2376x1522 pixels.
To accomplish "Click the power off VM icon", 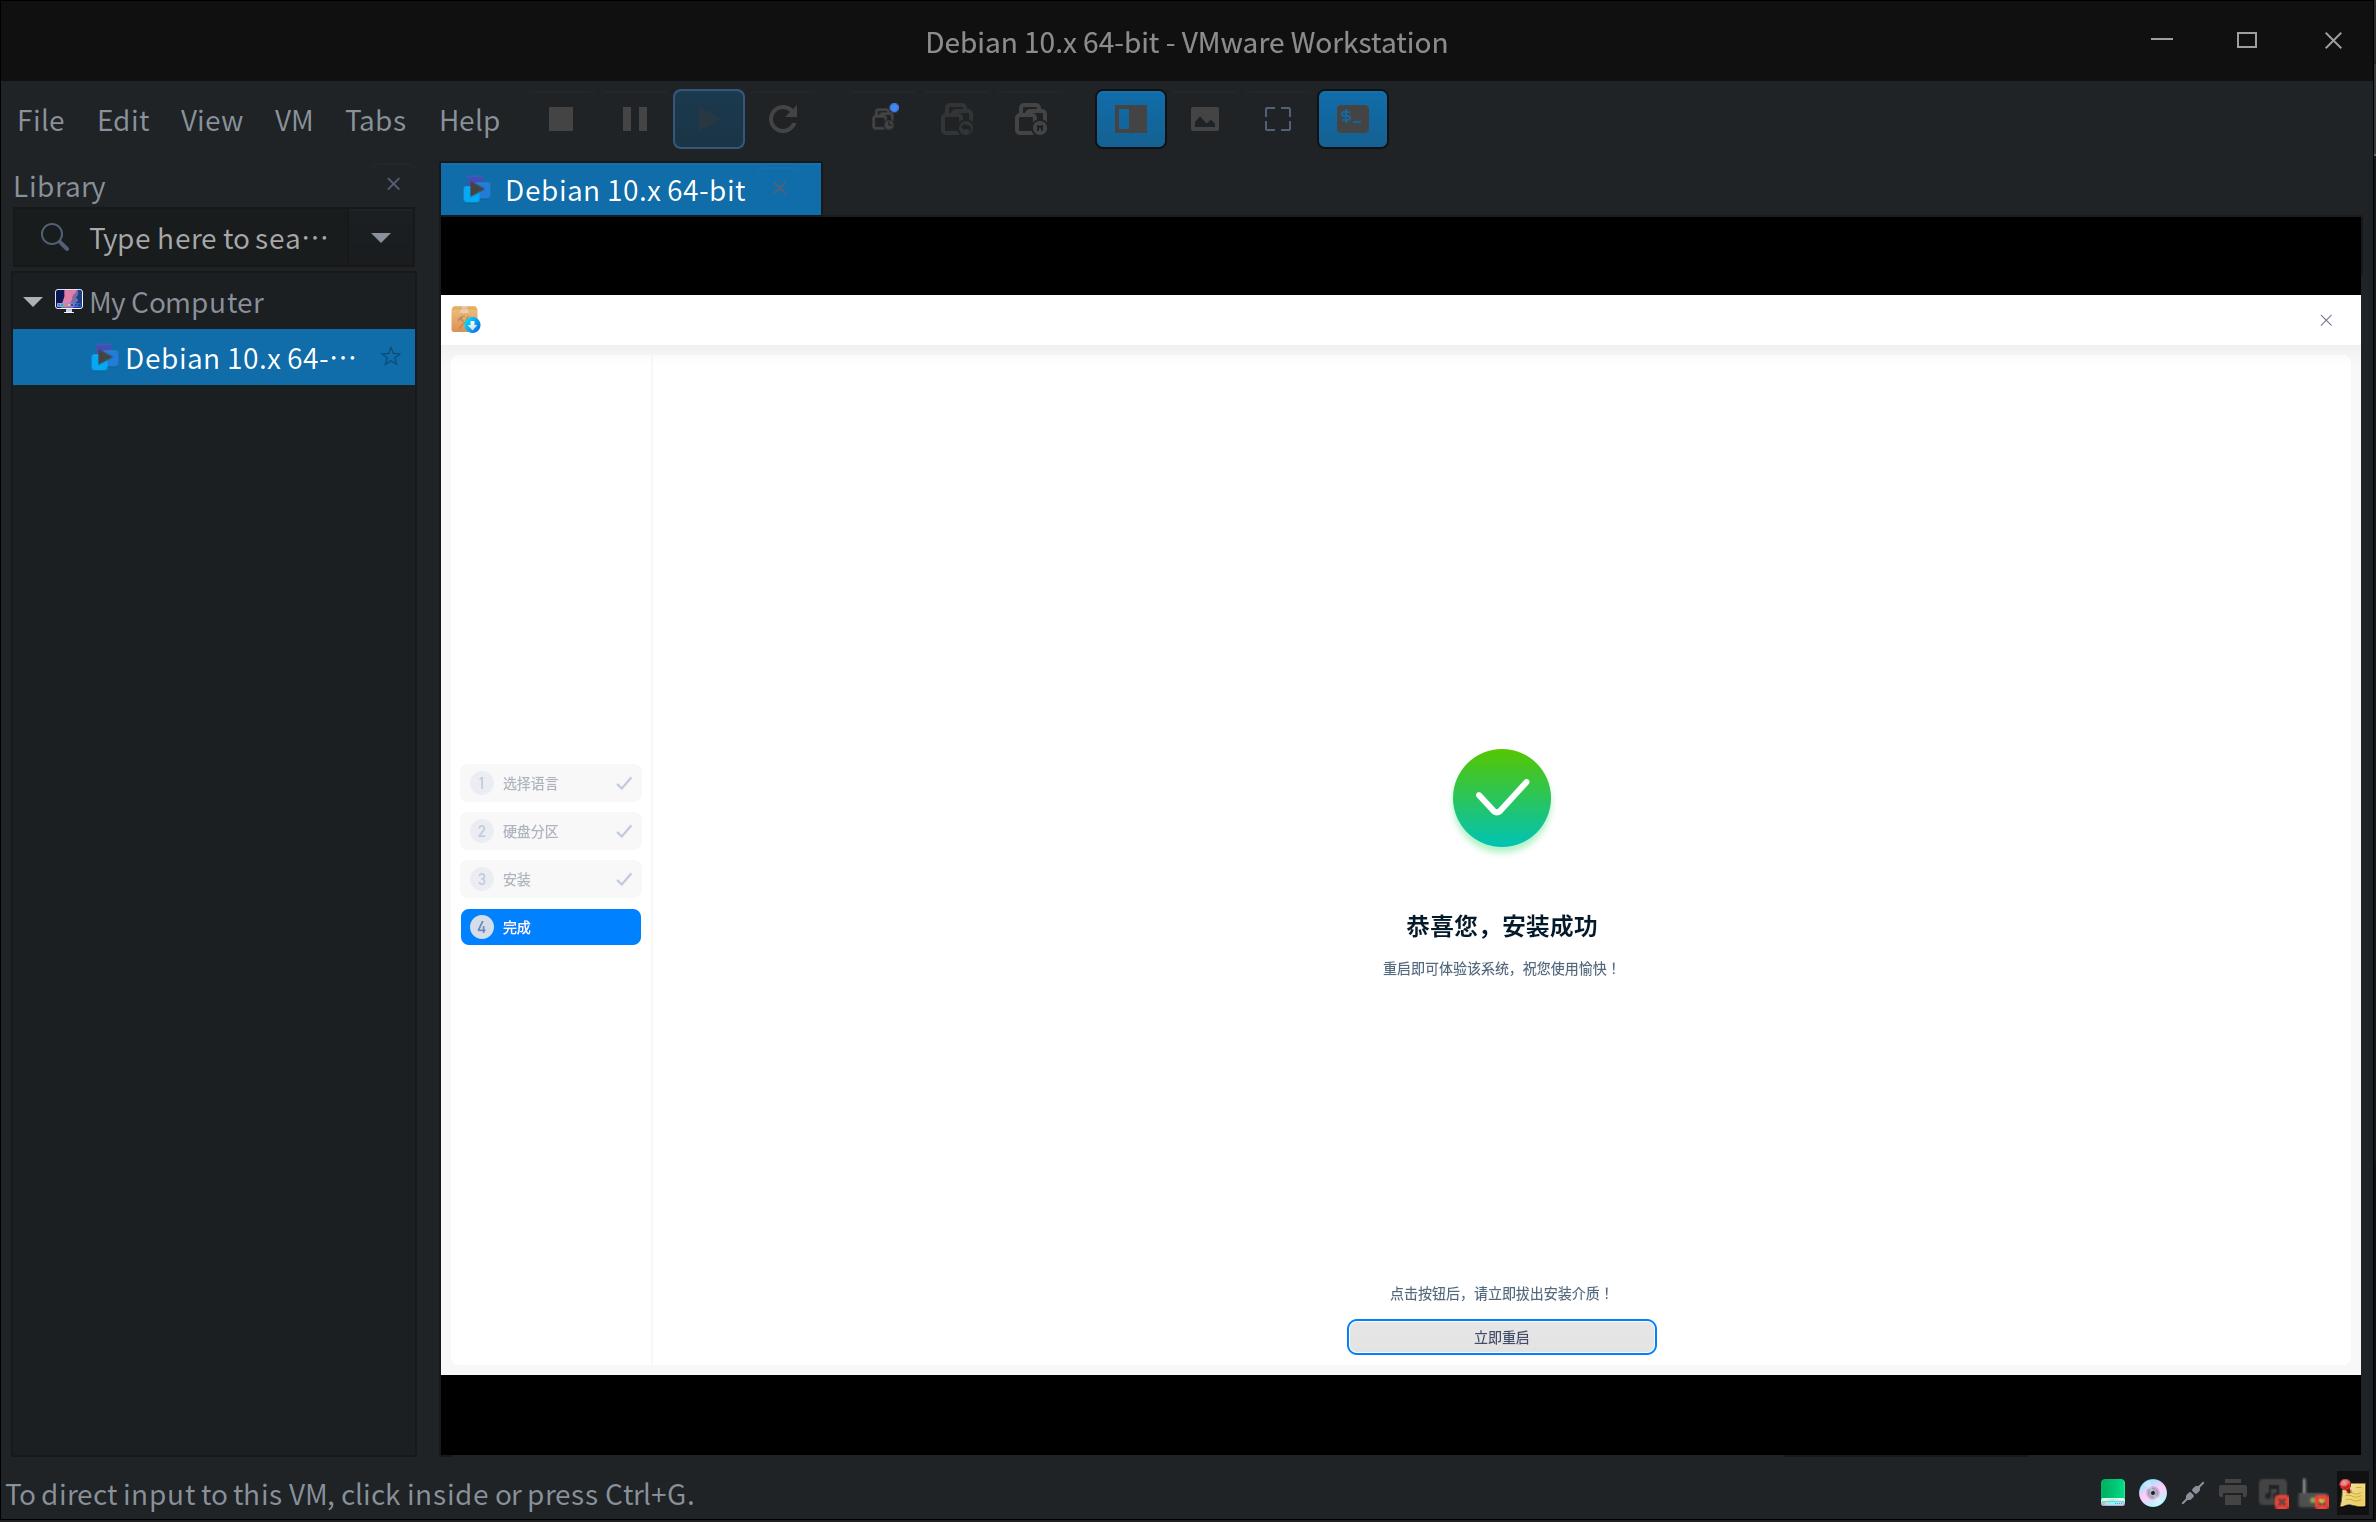I will (560, 119).
